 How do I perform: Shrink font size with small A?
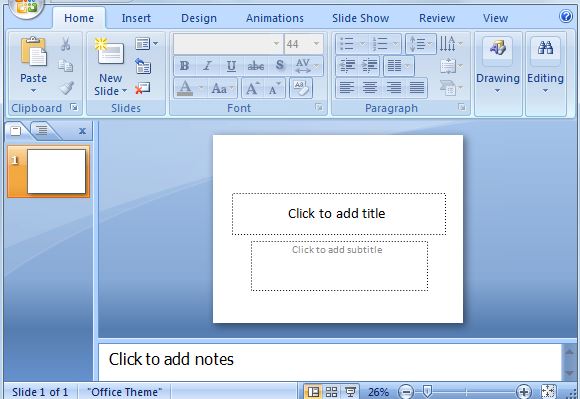(274, 88)
